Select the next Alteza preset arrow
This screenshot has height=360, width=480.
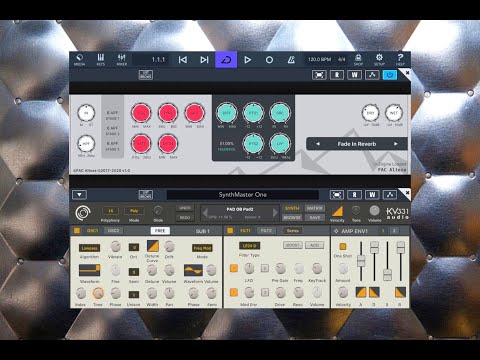(x=396, y=144)
